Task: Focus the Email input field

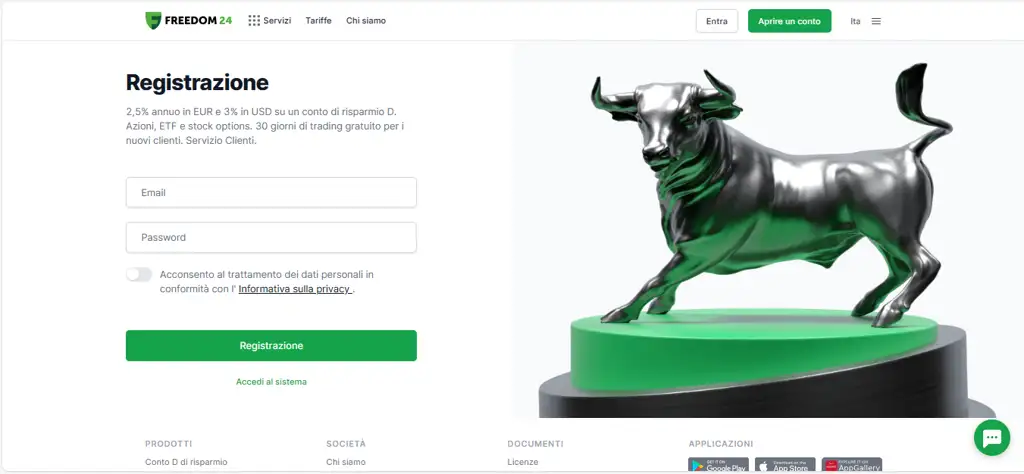Action: [x=271, y=193]
